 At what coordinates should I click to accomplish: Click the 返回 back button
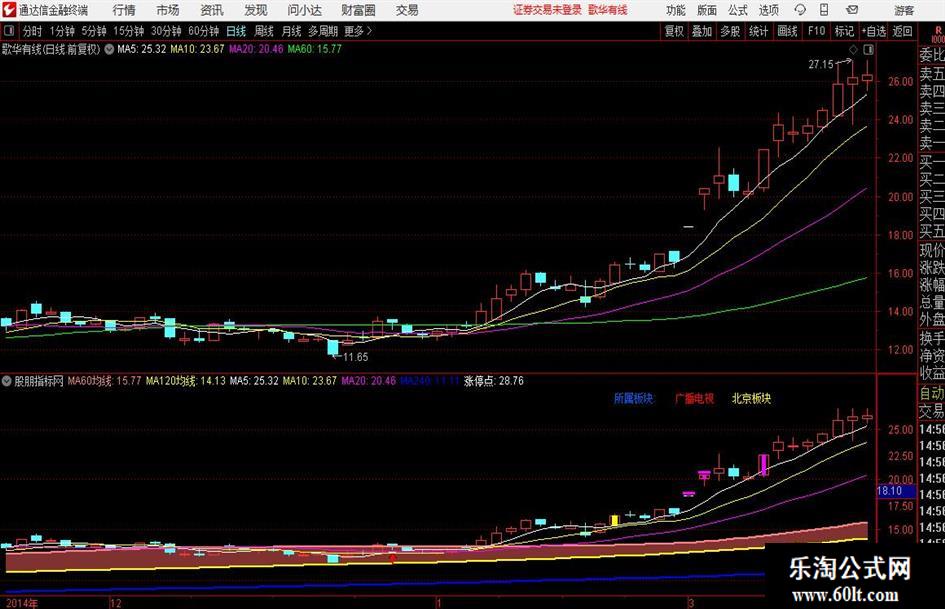pos(902,31)
